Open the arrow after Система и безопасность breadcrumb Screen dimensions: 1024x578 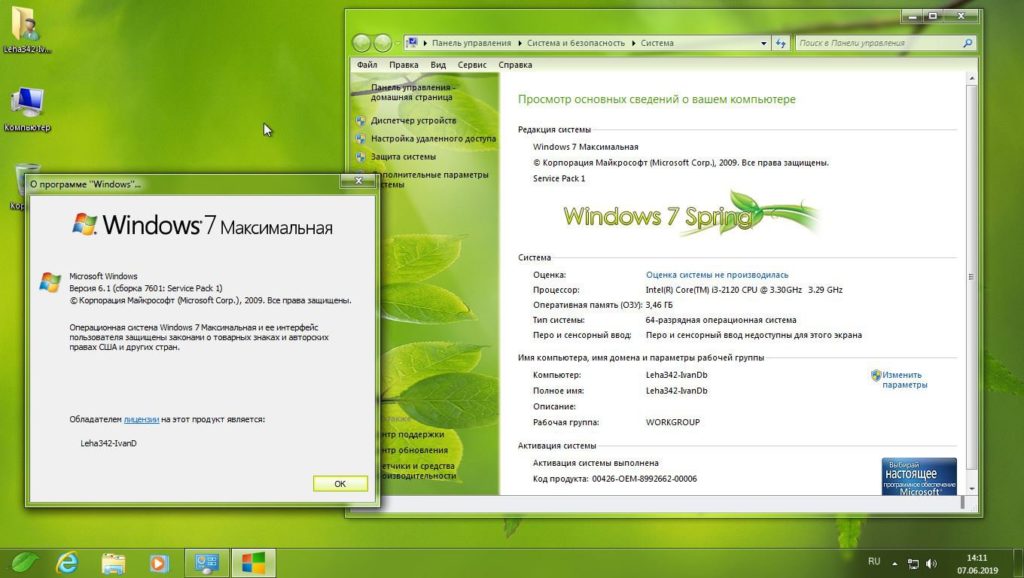click(633, 43)
